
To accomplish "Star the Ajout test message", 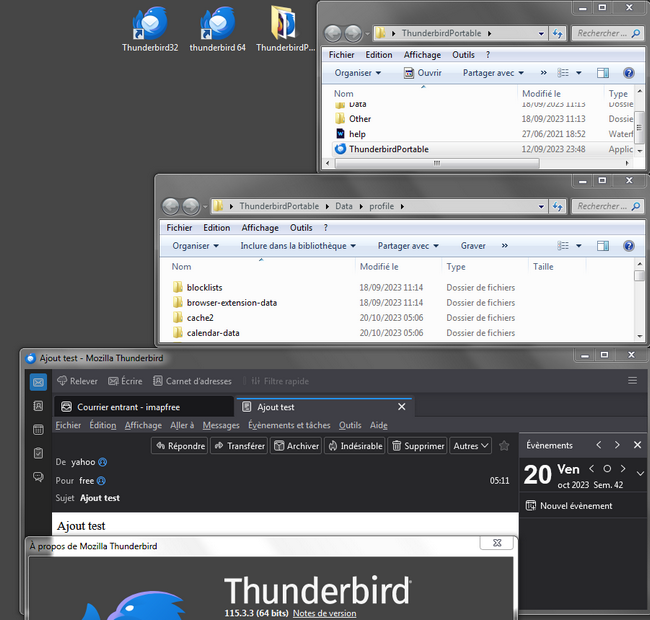I will [x=504, y=446].
